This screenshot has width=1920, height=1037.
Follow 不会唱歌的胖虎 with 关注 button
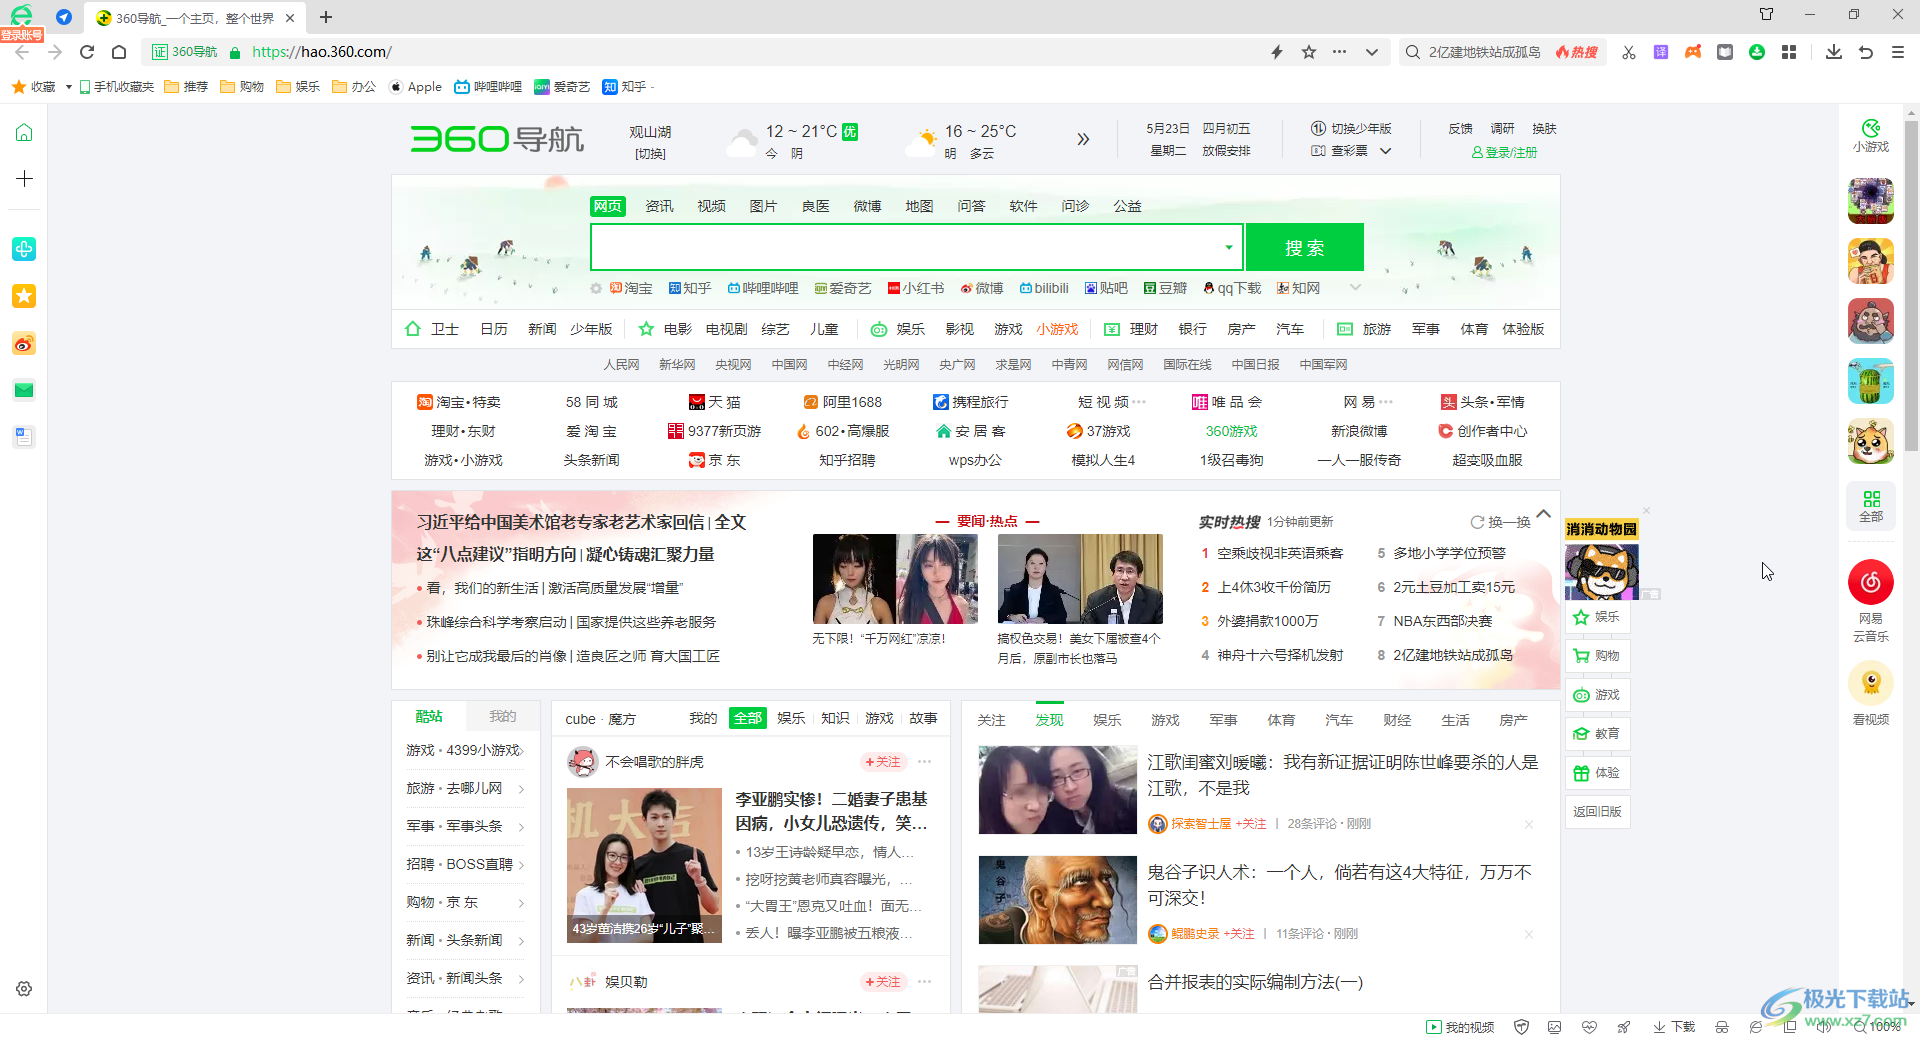[x=883, y=762]
